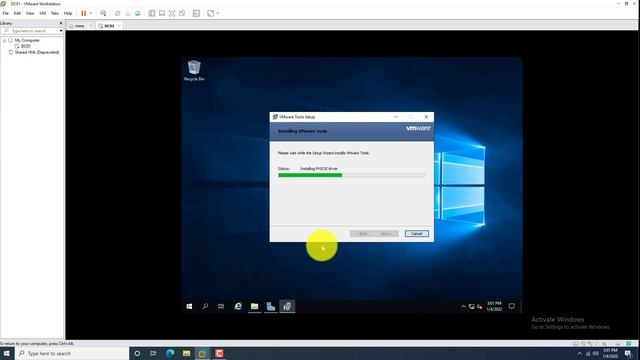Click the host volume tray icon
Screen dimensions: 640x360
click(x=596, y=353)
